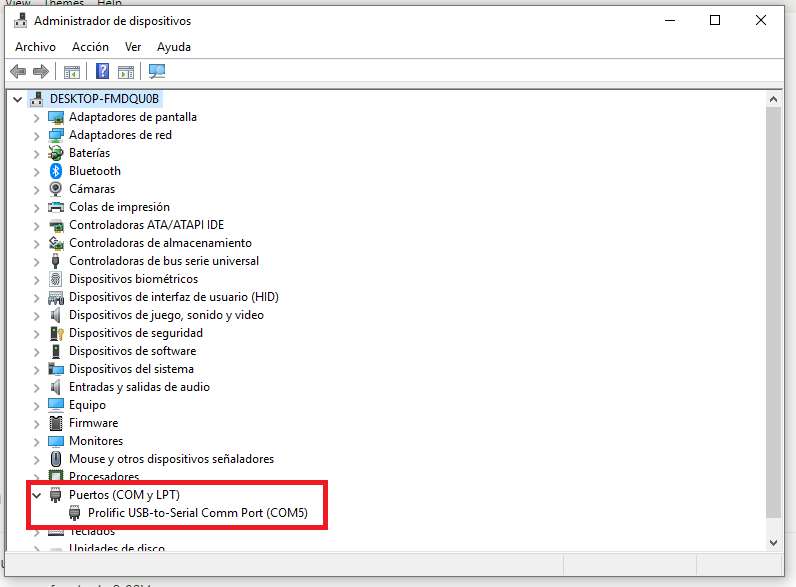Expand the Adaptadores de pantalla node
The width and height of the screenshot is (796, 587).
(x=37, y=117)
